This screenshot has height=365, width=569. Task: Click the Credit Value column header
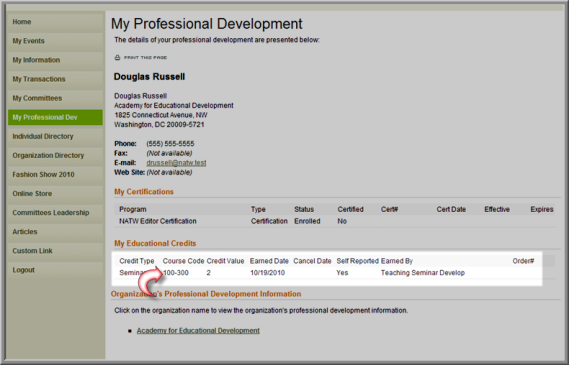[225, 261]
